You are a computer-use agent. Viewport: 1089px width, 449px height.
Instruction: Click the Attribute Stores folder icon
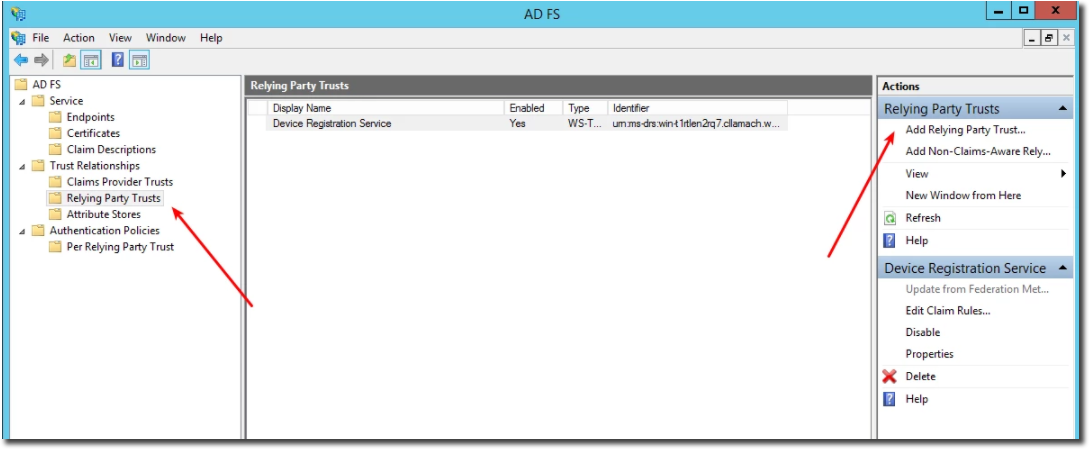[x=56, y=215]
